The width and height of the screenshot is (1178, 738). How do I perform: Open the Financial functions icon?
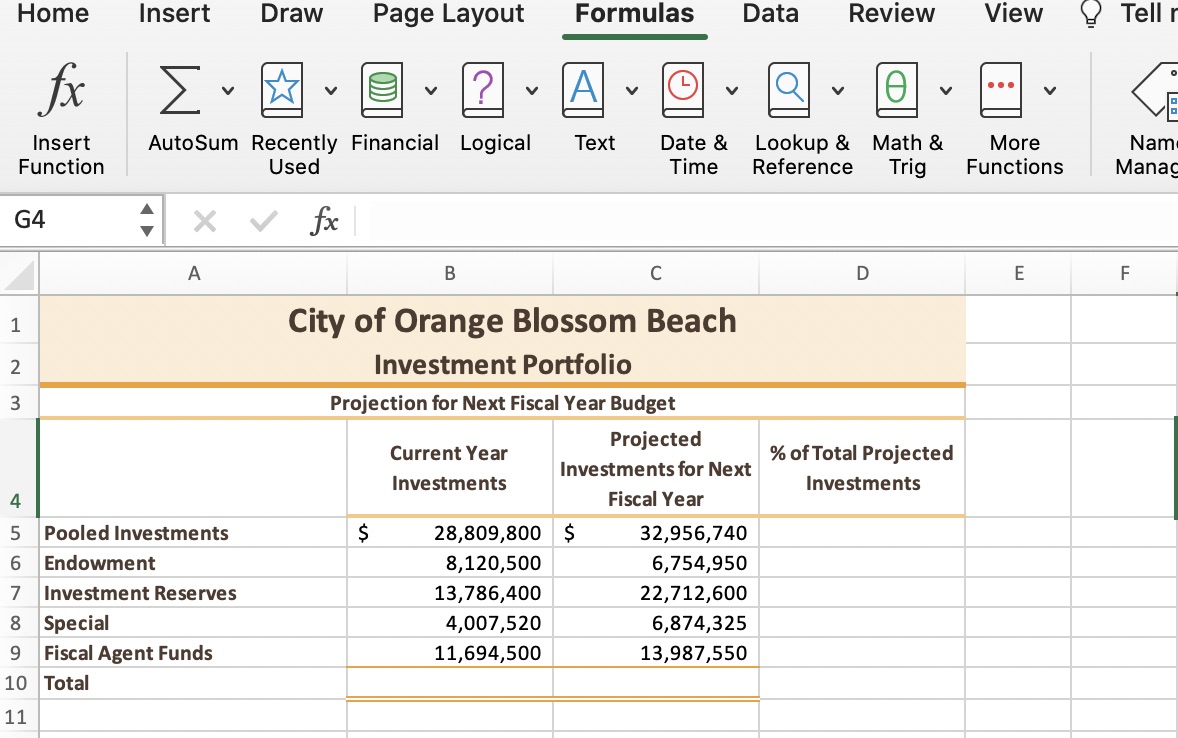point(381,90)
